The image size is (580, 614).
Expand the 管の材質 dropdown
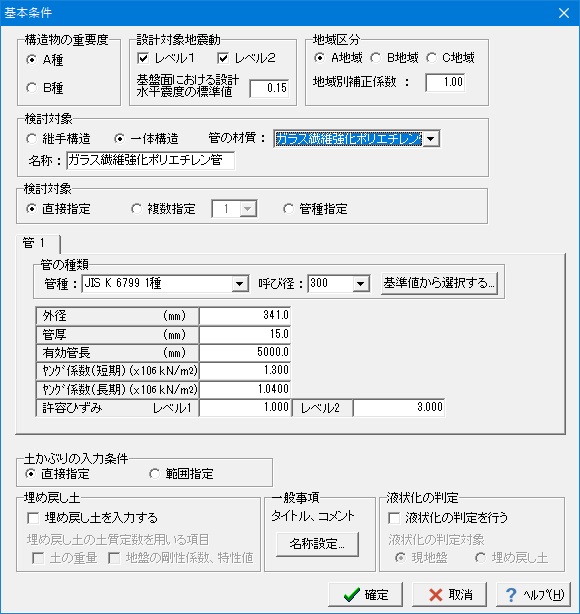431,139
